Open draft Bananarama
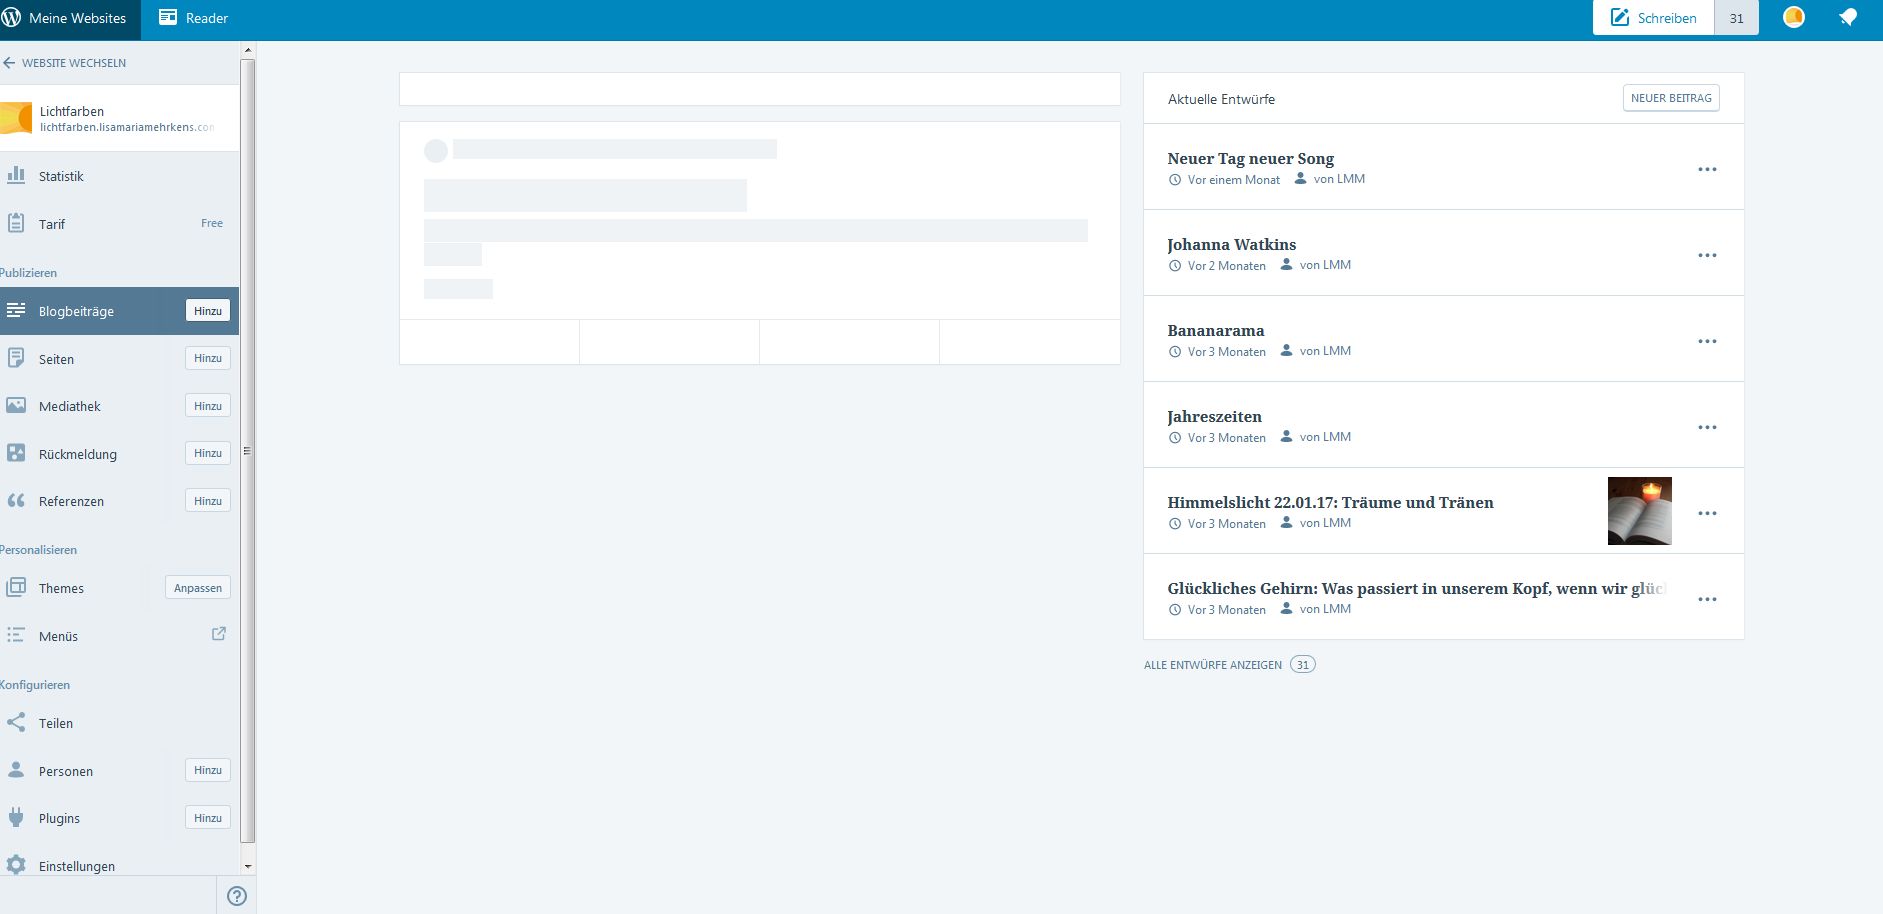This screenshot has width=1883, height=914. (x=1216, y=330)
